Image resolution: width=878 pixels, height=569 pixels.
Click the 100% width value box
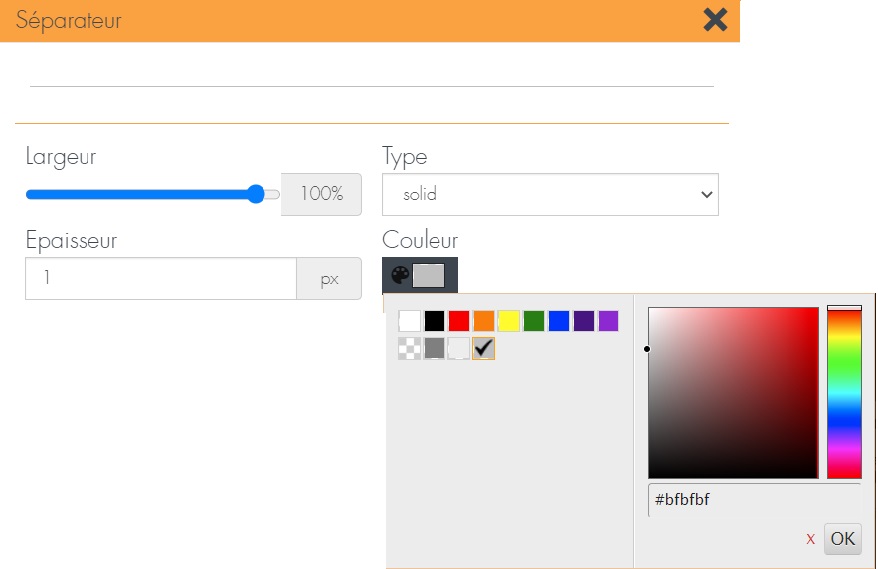pos(321,194)
